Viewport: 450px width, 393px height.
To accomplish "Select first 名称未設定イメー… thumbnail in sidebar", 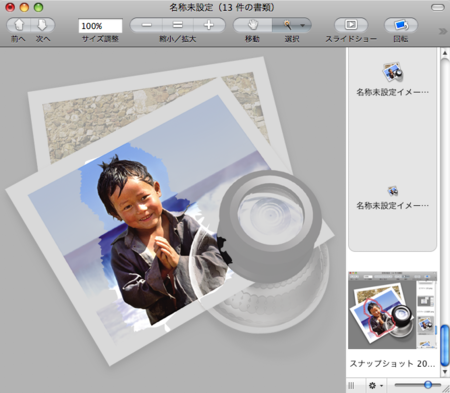I will pos(393,72).
